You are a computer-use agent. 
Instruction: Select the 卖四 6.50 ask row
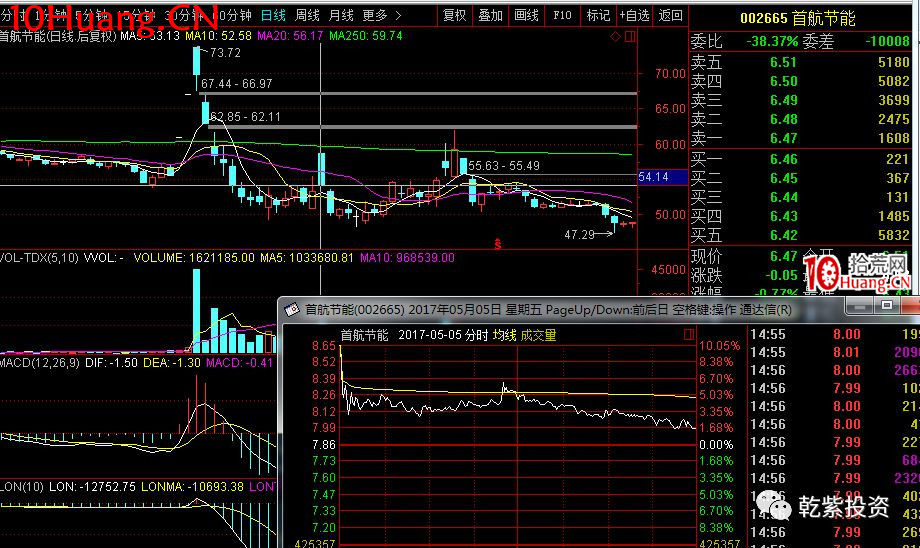point(800,81)
